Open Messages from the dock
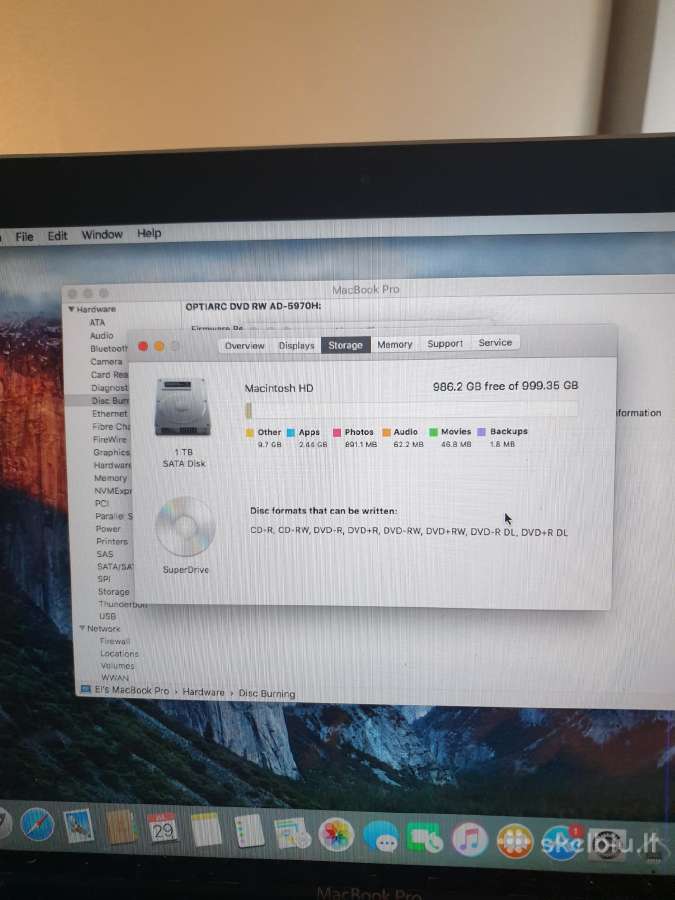 (380, 836)
